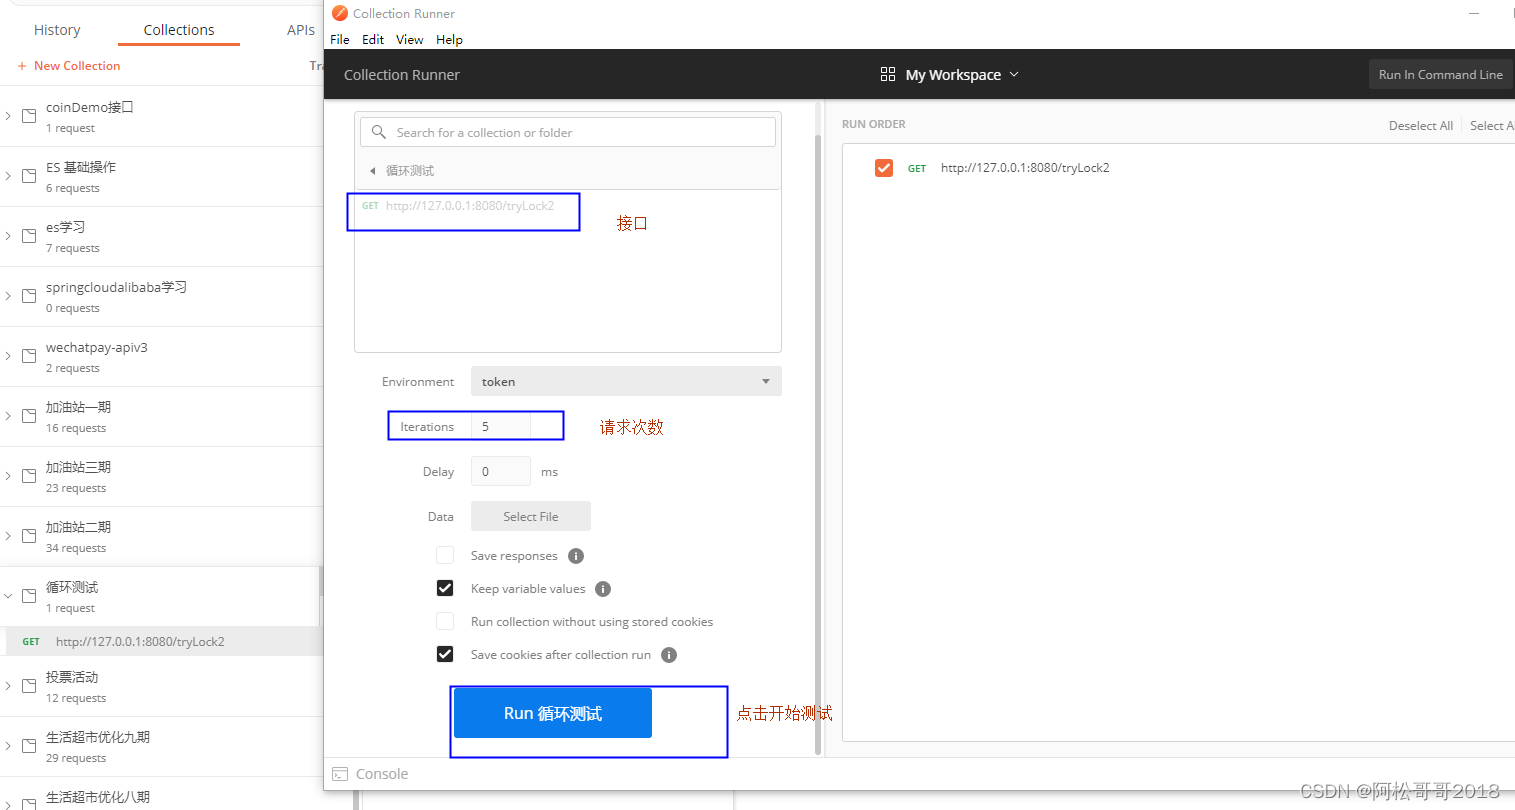Click the info icon for Save cookies after collection run
The image size is (1515, 810).
click(669, 655)
